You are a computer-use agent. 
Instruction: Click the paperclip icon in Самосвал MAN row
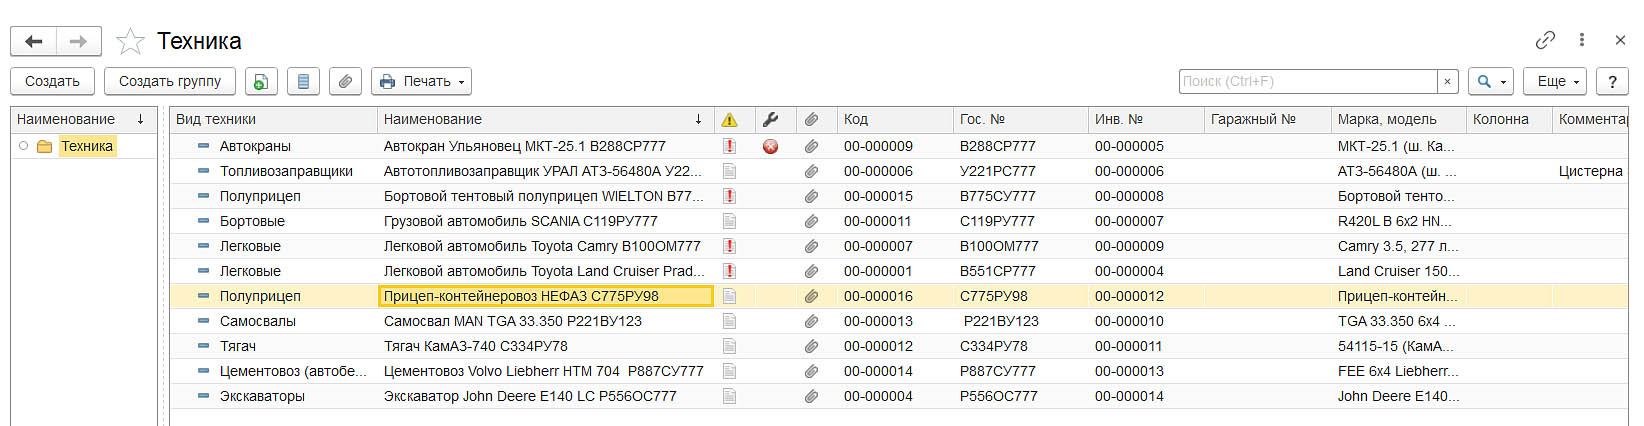point(811,321)
